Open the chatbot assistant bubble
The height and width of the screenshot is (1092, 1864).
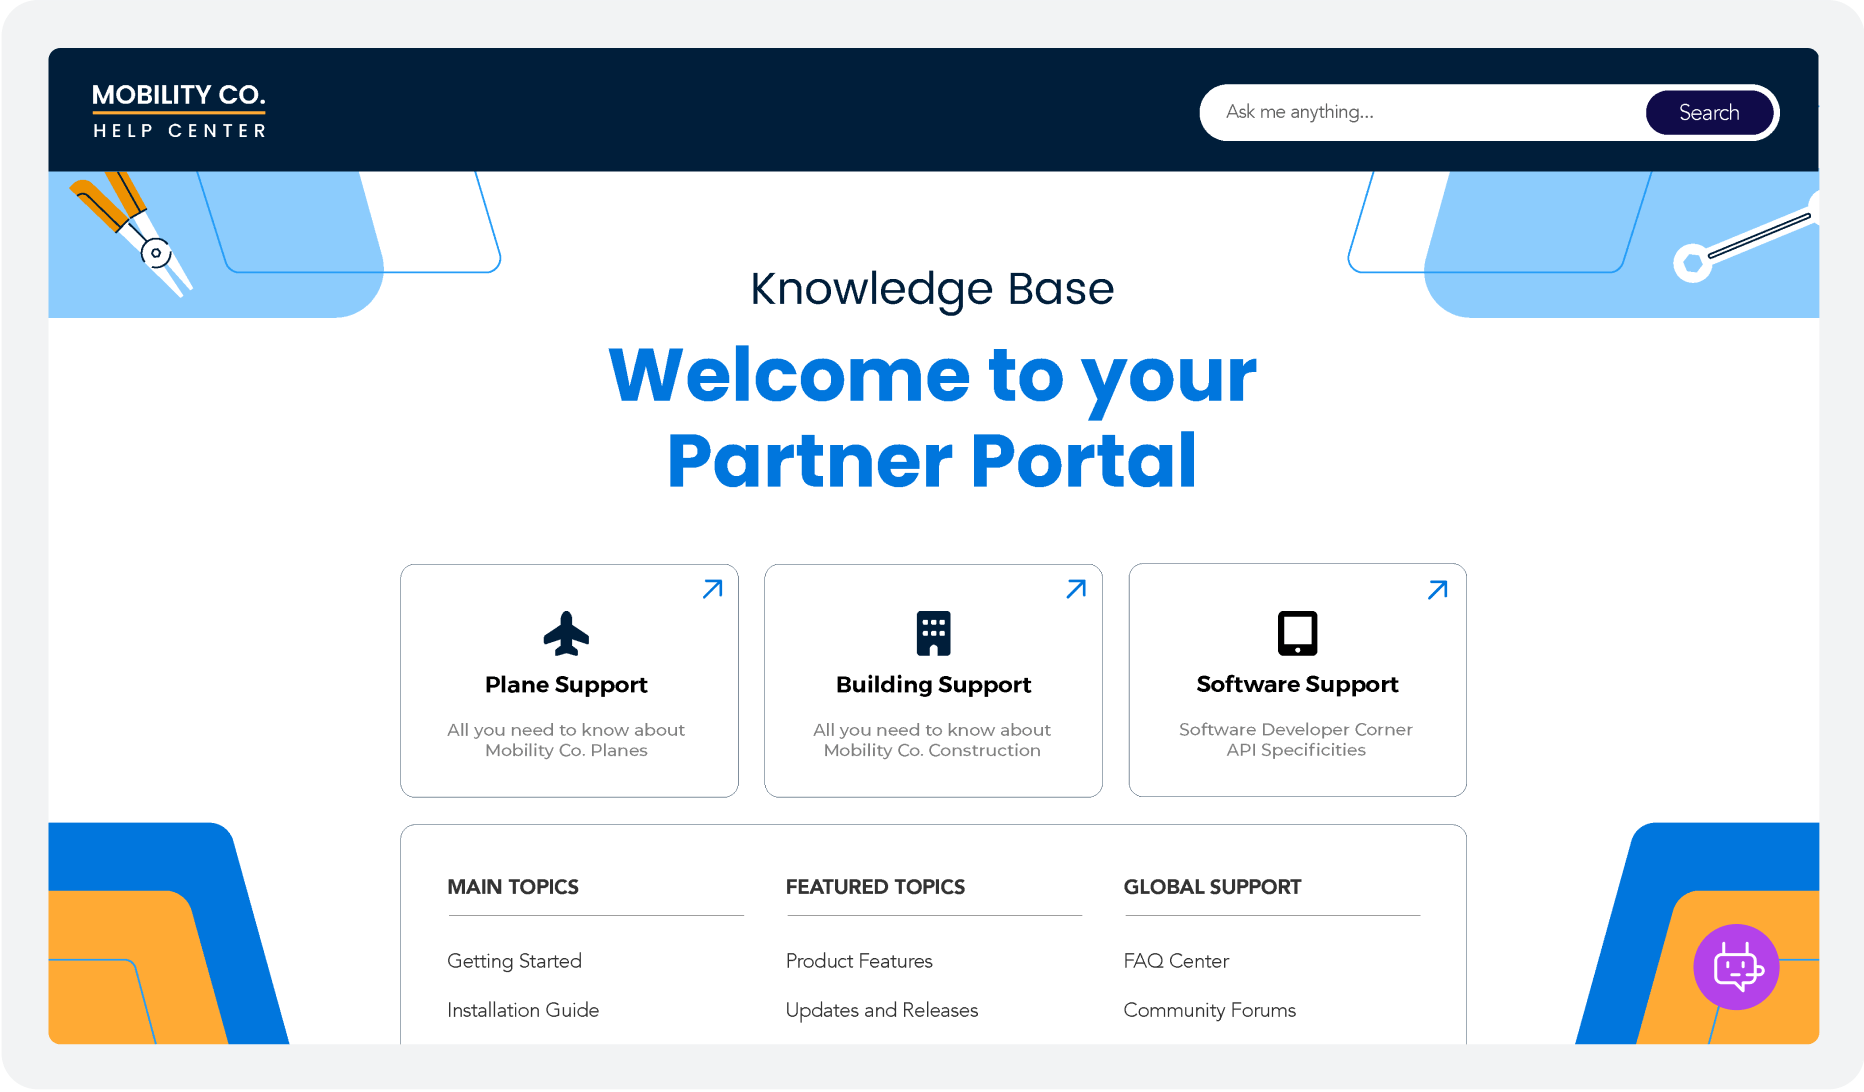[1735, 967]
